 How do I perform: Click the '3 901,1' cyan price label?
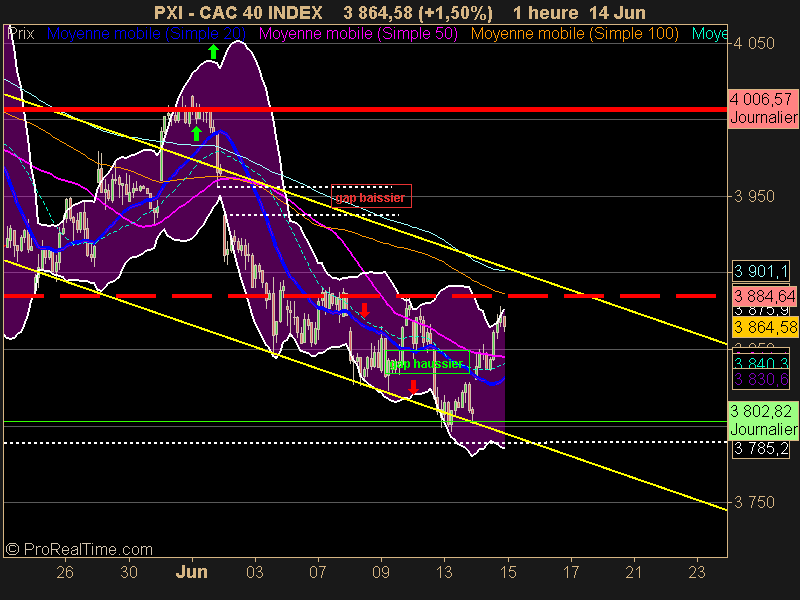tap(761, 271)
